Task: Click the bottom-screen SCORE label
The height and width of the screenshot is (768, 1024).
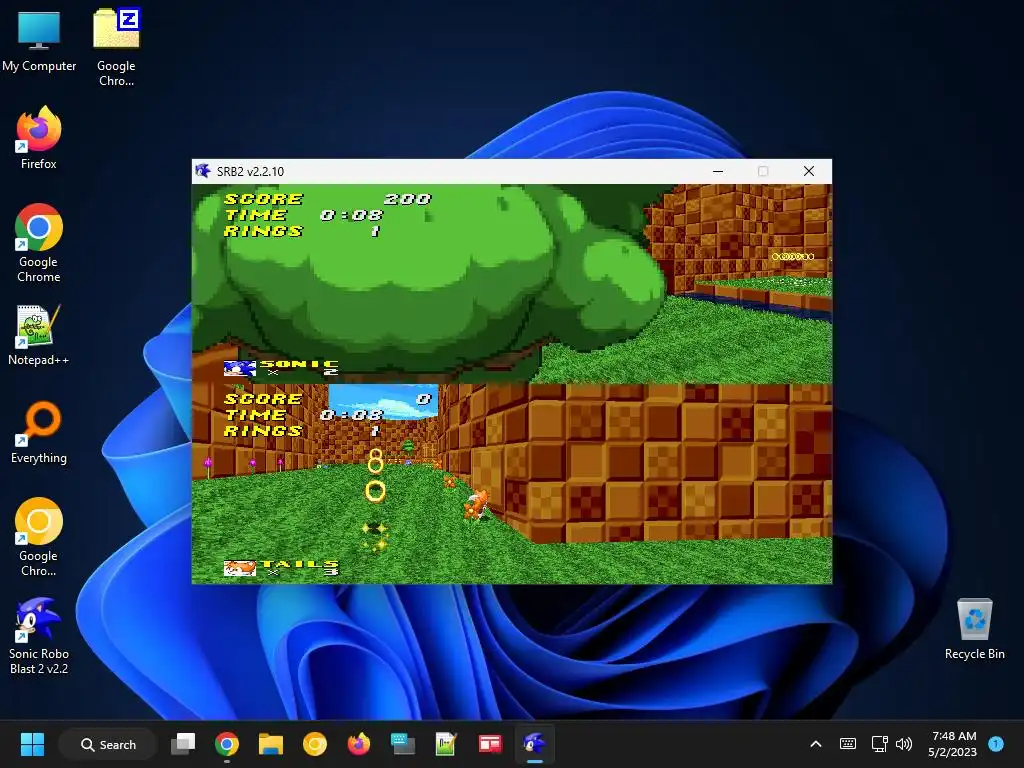Action: pyautogui.click(x=263, y=399)
